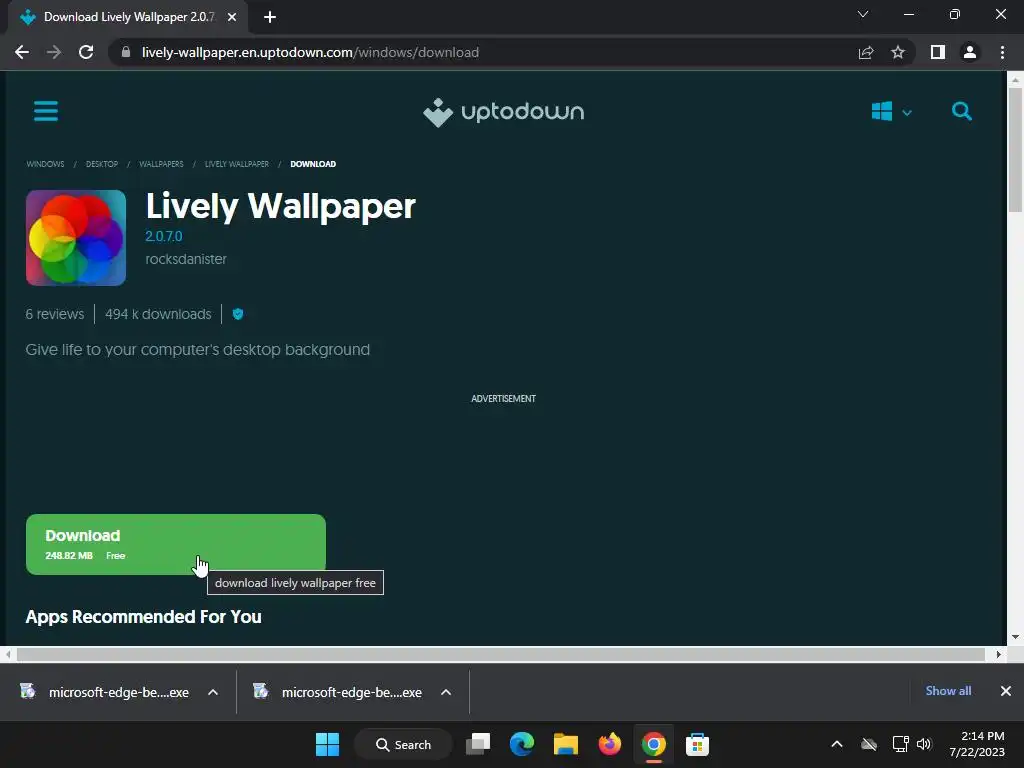
Task: Open Microsoft Store from taskbar
Action: pyautogui.click(x=697, y=744)
